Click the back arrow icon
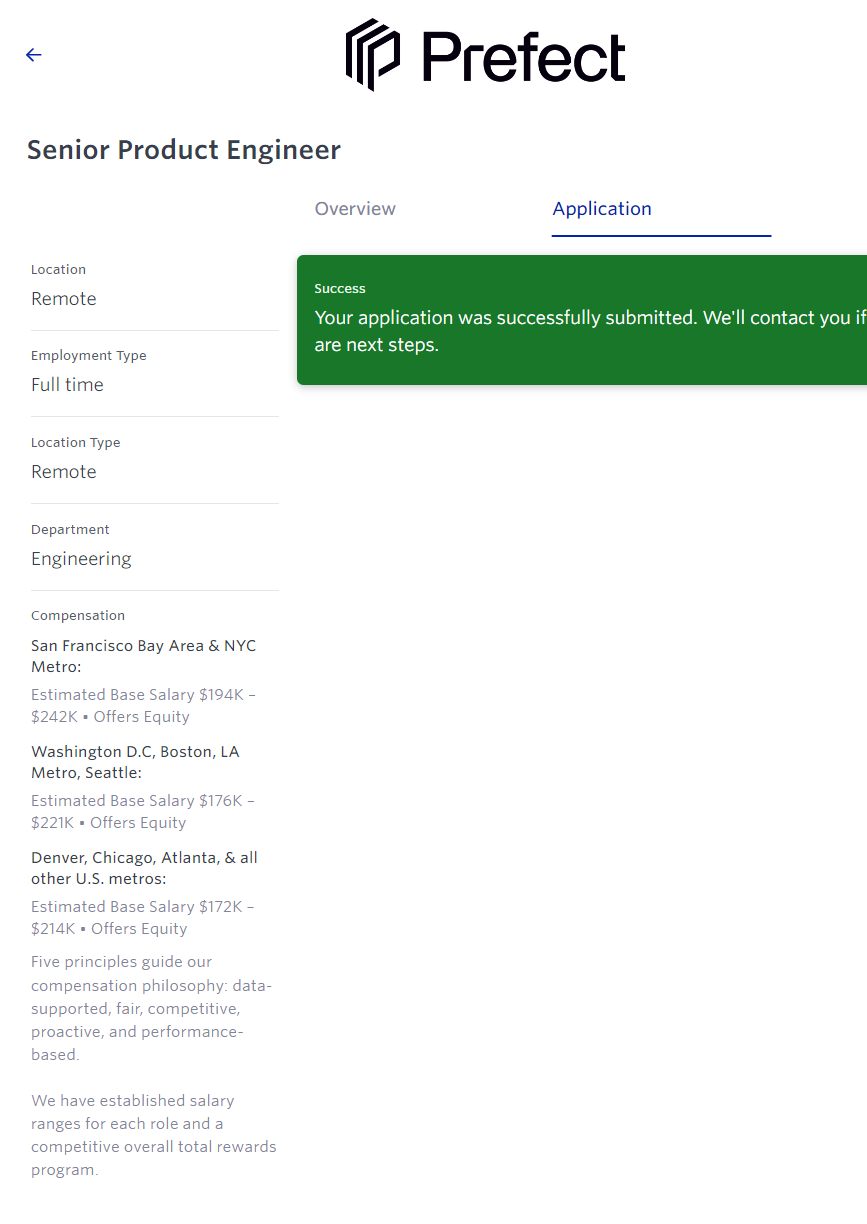This screenshot has width=867, height=1224. 34,55
